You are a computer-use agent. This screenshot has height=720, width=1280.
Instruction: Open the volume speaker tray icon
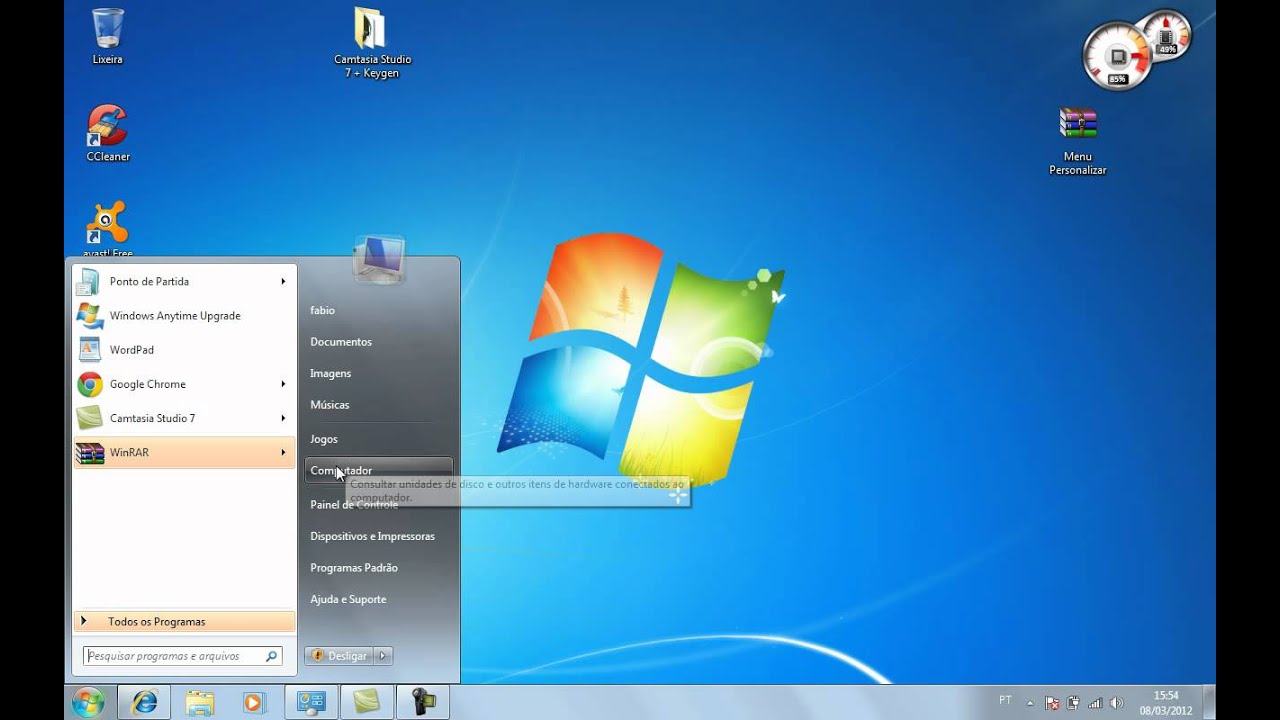[1117, 703]
